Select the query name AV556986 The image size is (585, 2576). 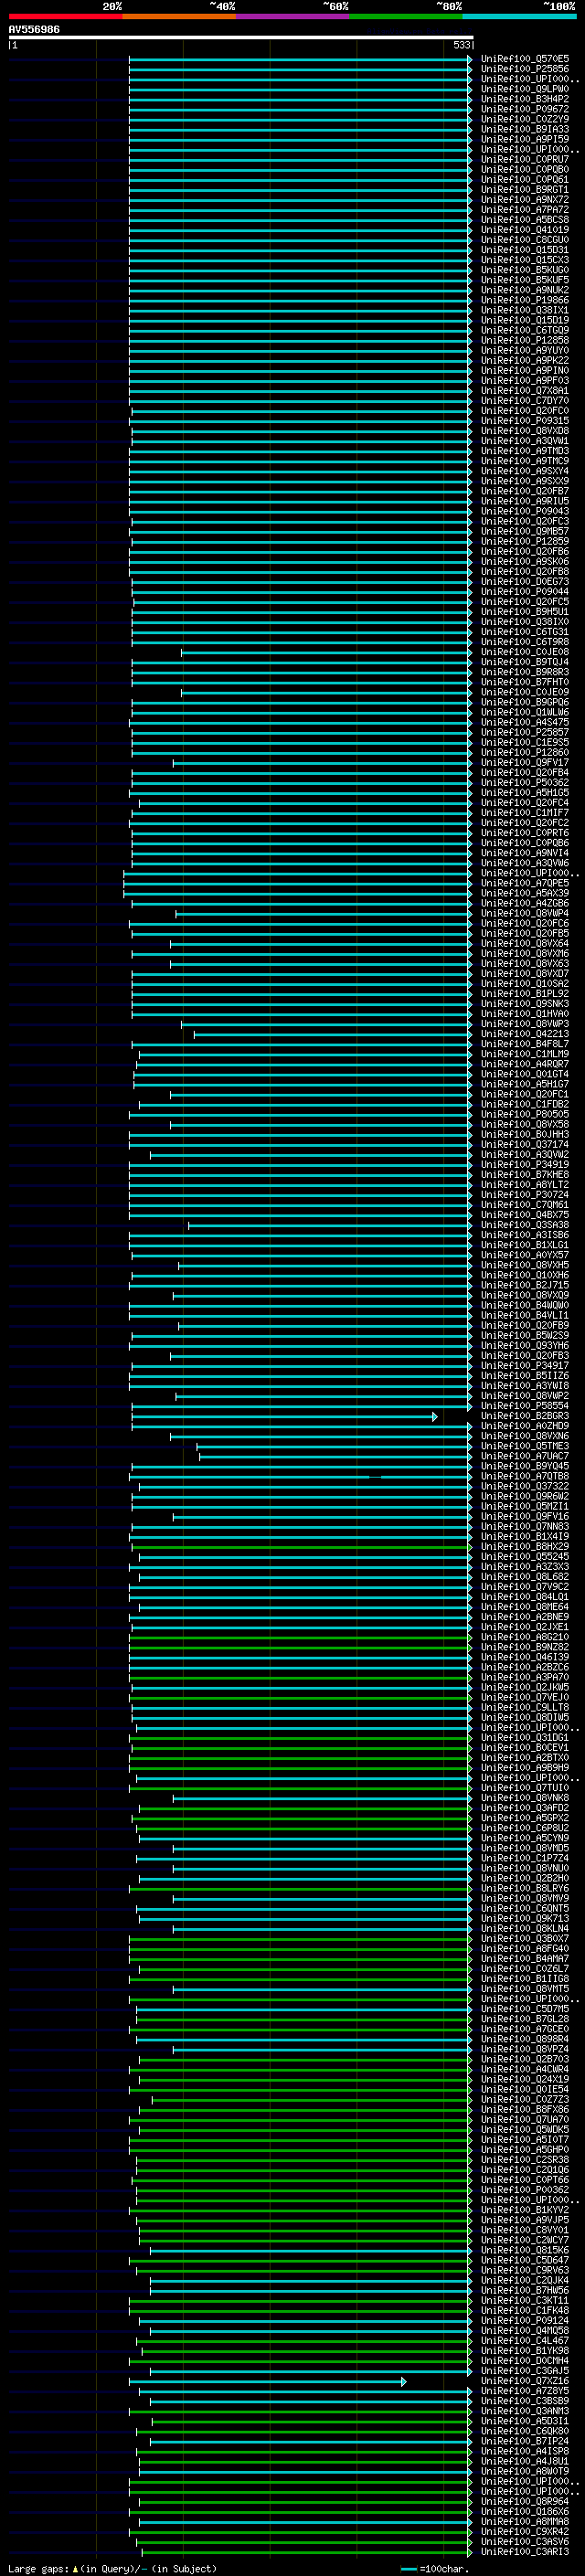[34, 29]
